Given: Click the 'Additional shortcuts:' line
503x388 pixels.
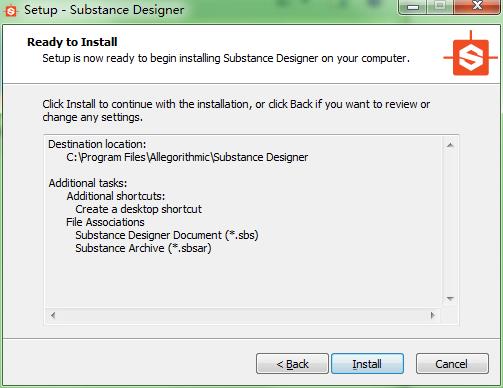Looking at the screenshot, I should [x=116, y=196].
